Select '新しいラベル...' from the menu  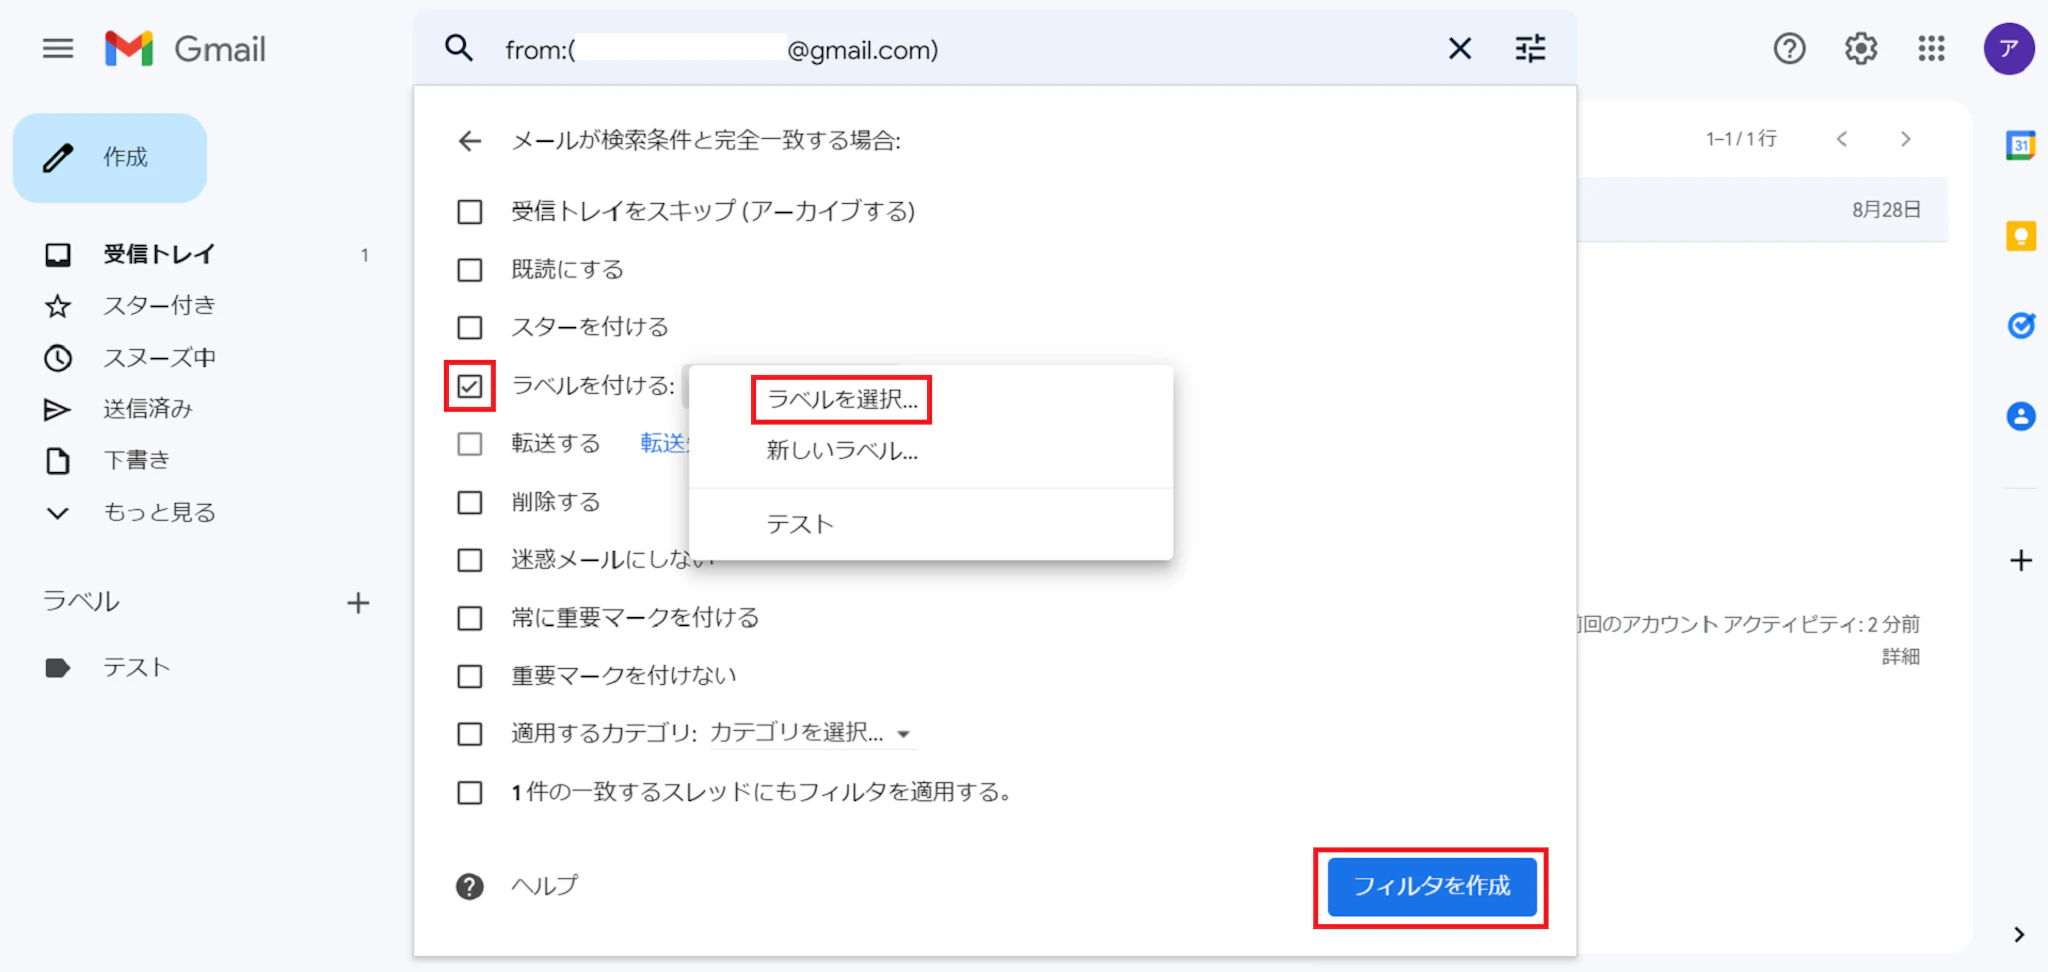841,451
